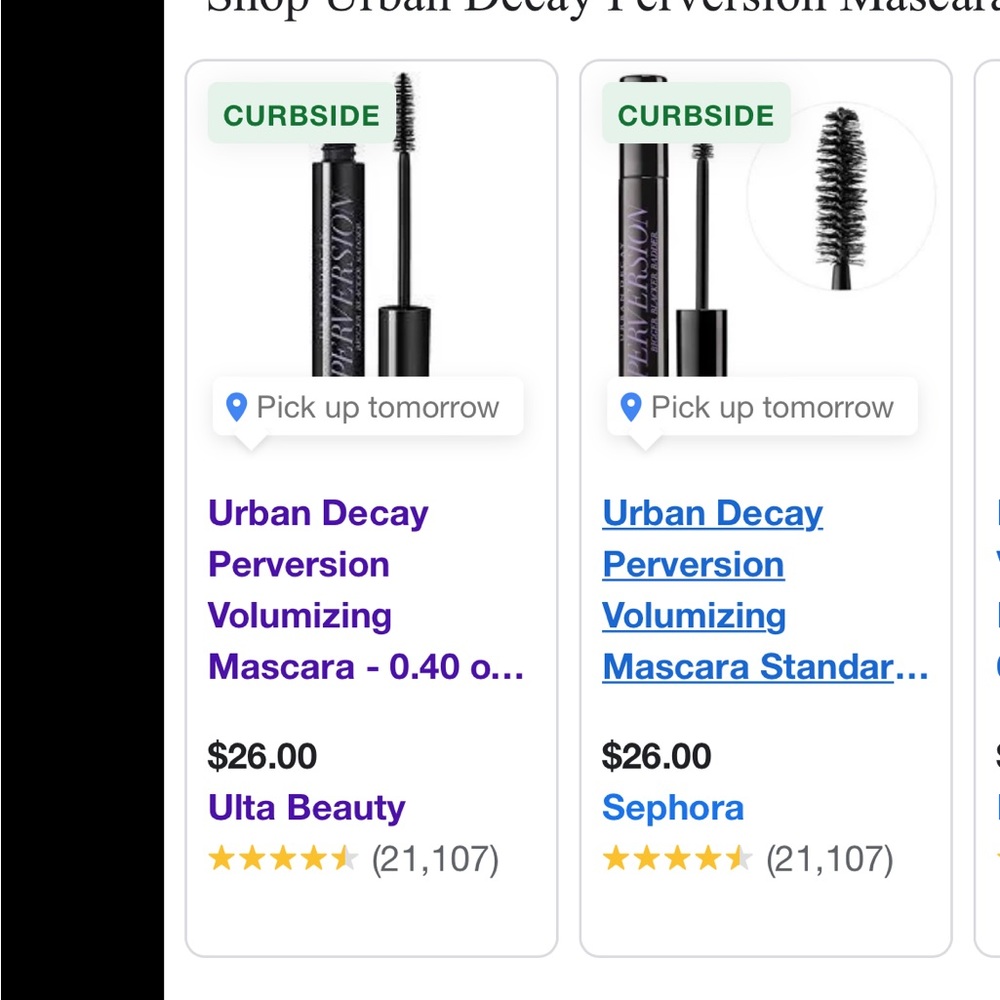Click the location pin icon on the first product card
The height and width of the screenshot is (1000, 1000).
(237, 406)
